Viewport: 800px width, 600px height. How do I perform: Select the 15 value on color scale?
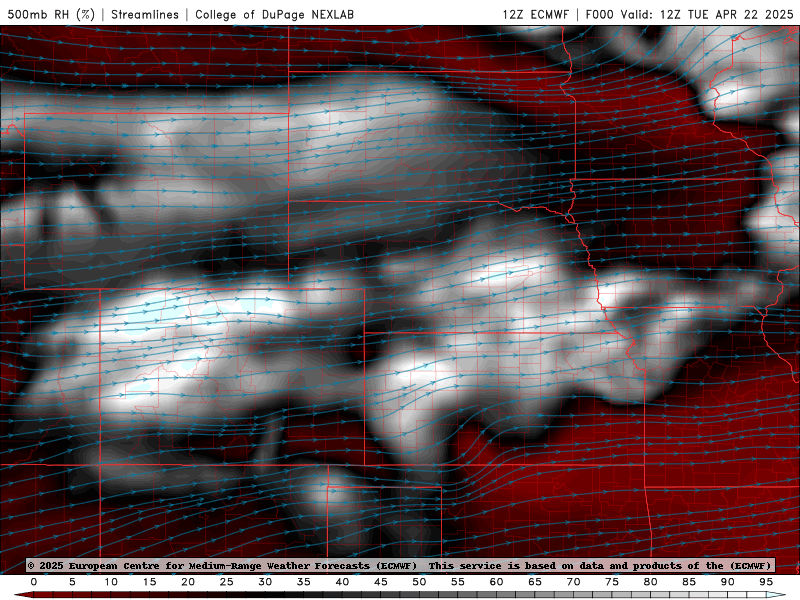coord(149,582)
